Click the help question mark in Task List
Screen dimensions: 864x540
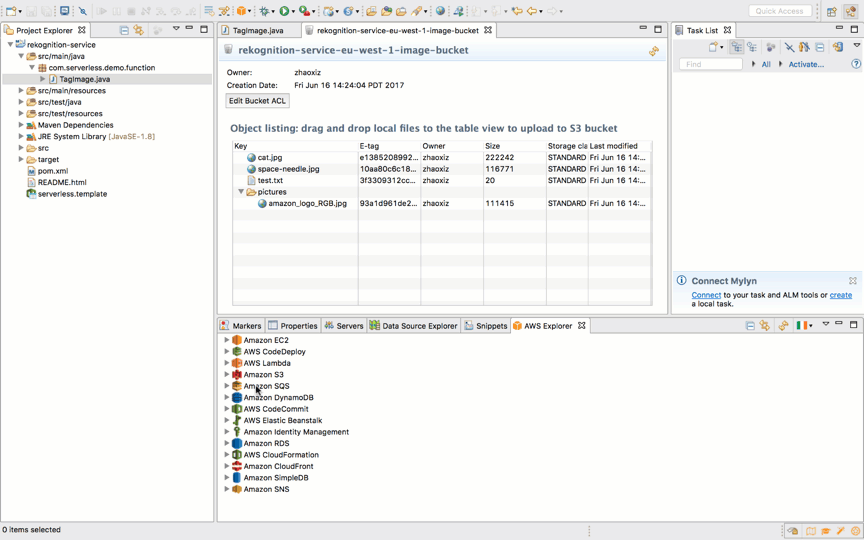(x=856, y=64)
